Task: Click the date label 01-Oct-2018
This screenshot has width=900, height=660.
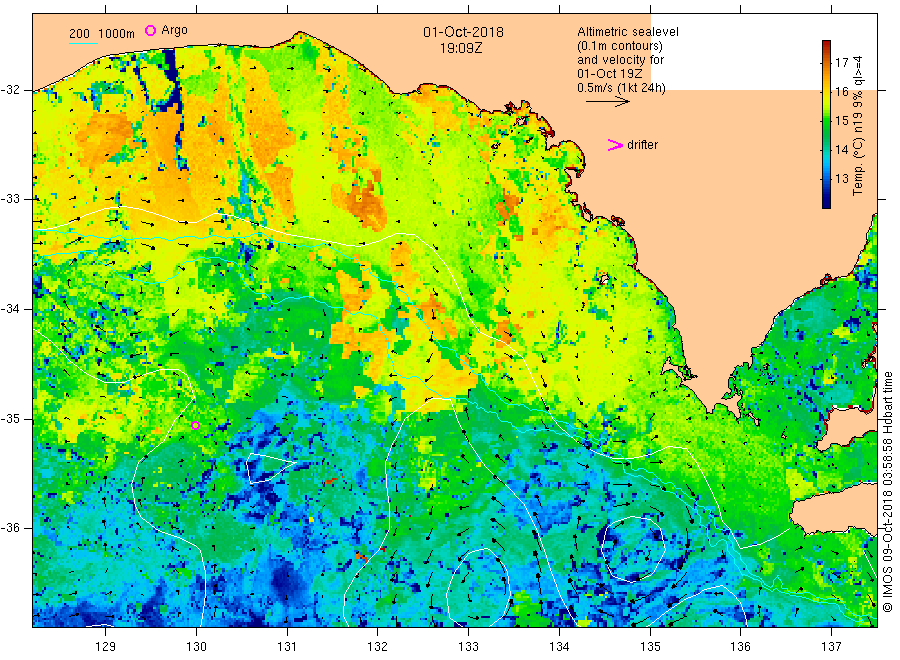Action: pos(463,32)
